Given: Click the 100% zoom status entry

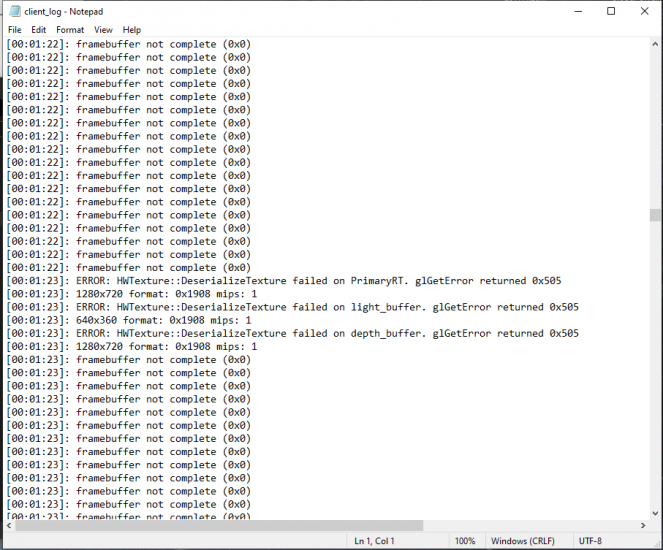Looking at the screenshot, I should click(465, 541).
